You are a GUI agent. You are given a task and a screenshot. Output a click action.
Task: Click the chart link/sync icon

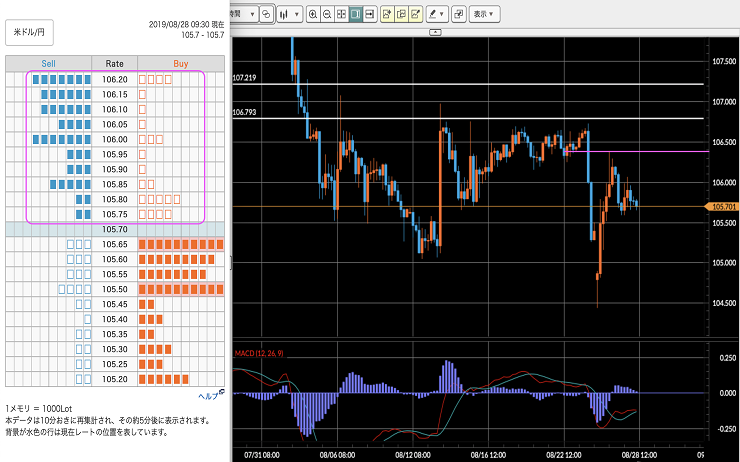pos(267,14)
